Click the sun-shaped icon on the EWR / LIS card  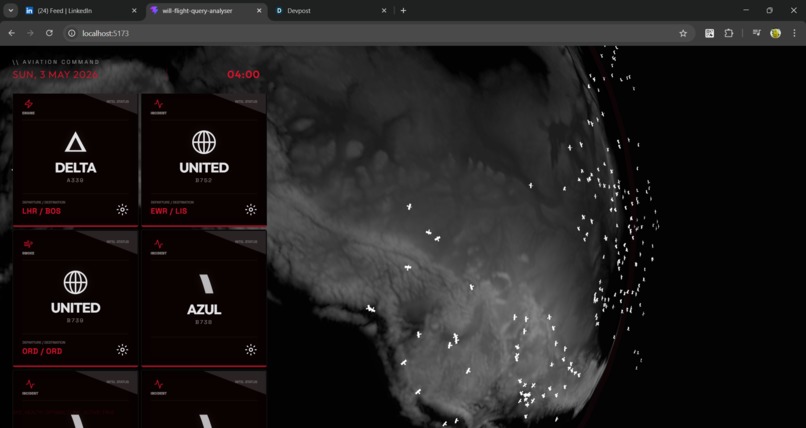click(x=250, y=210)
